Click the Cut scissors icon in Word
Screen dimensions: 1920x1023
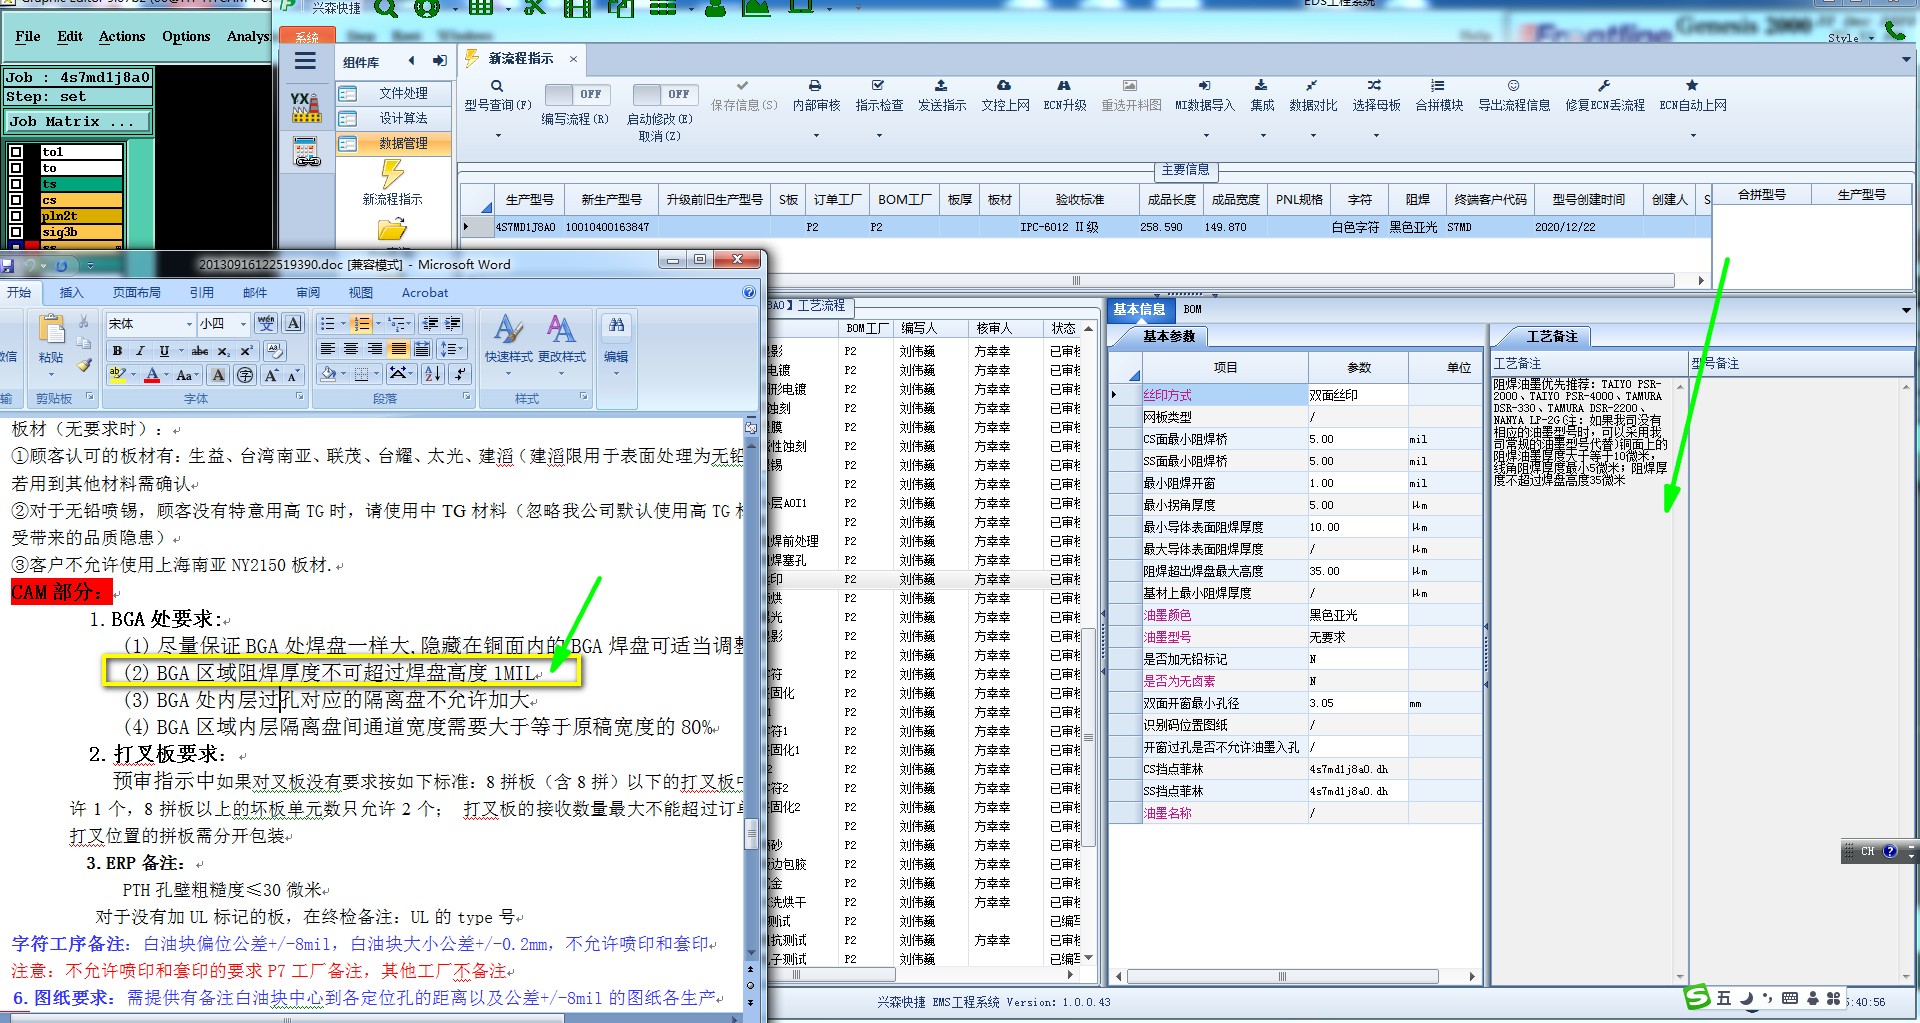(84, 322)
